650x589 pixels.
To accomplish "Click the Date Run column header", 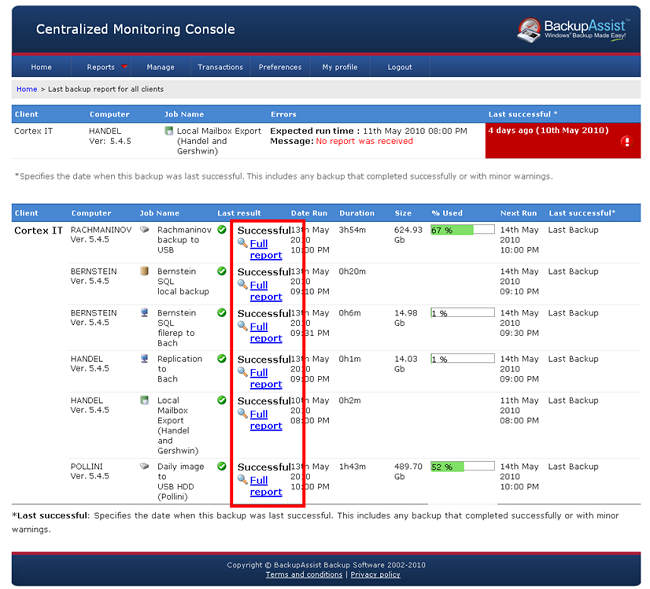I will click(309, 213).
